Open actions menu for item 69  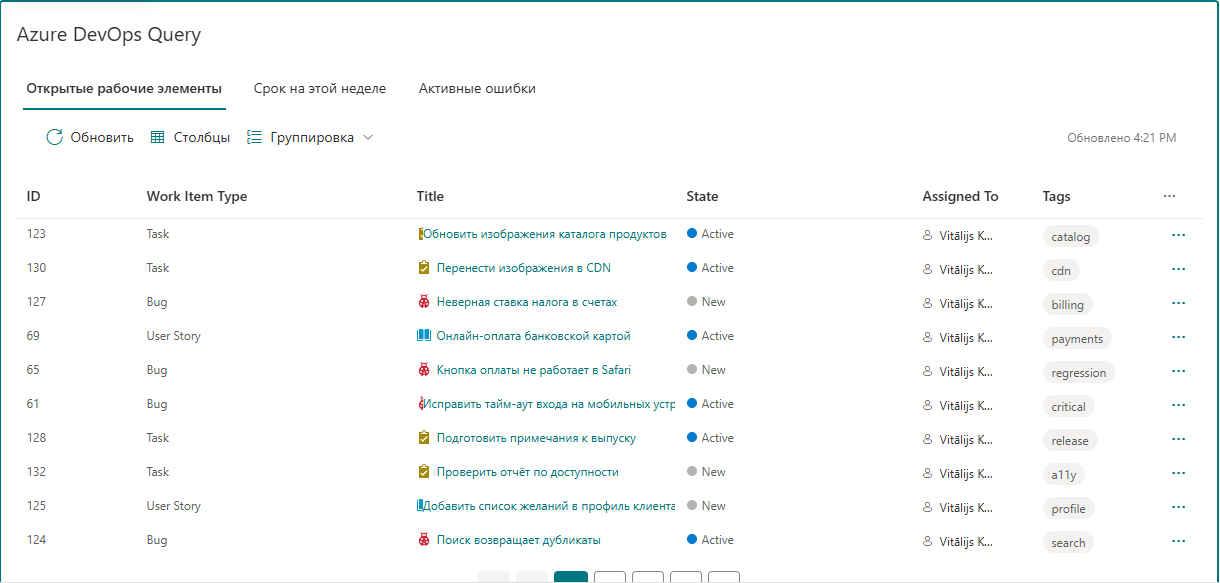(x=1178, y=336)
